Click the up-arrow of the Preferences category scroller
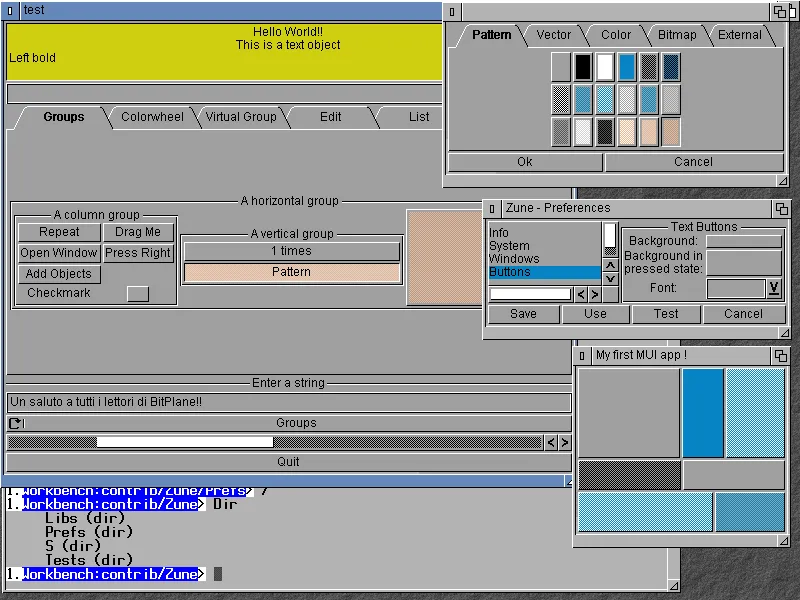800x600 pixels. [x=610, y=264]
